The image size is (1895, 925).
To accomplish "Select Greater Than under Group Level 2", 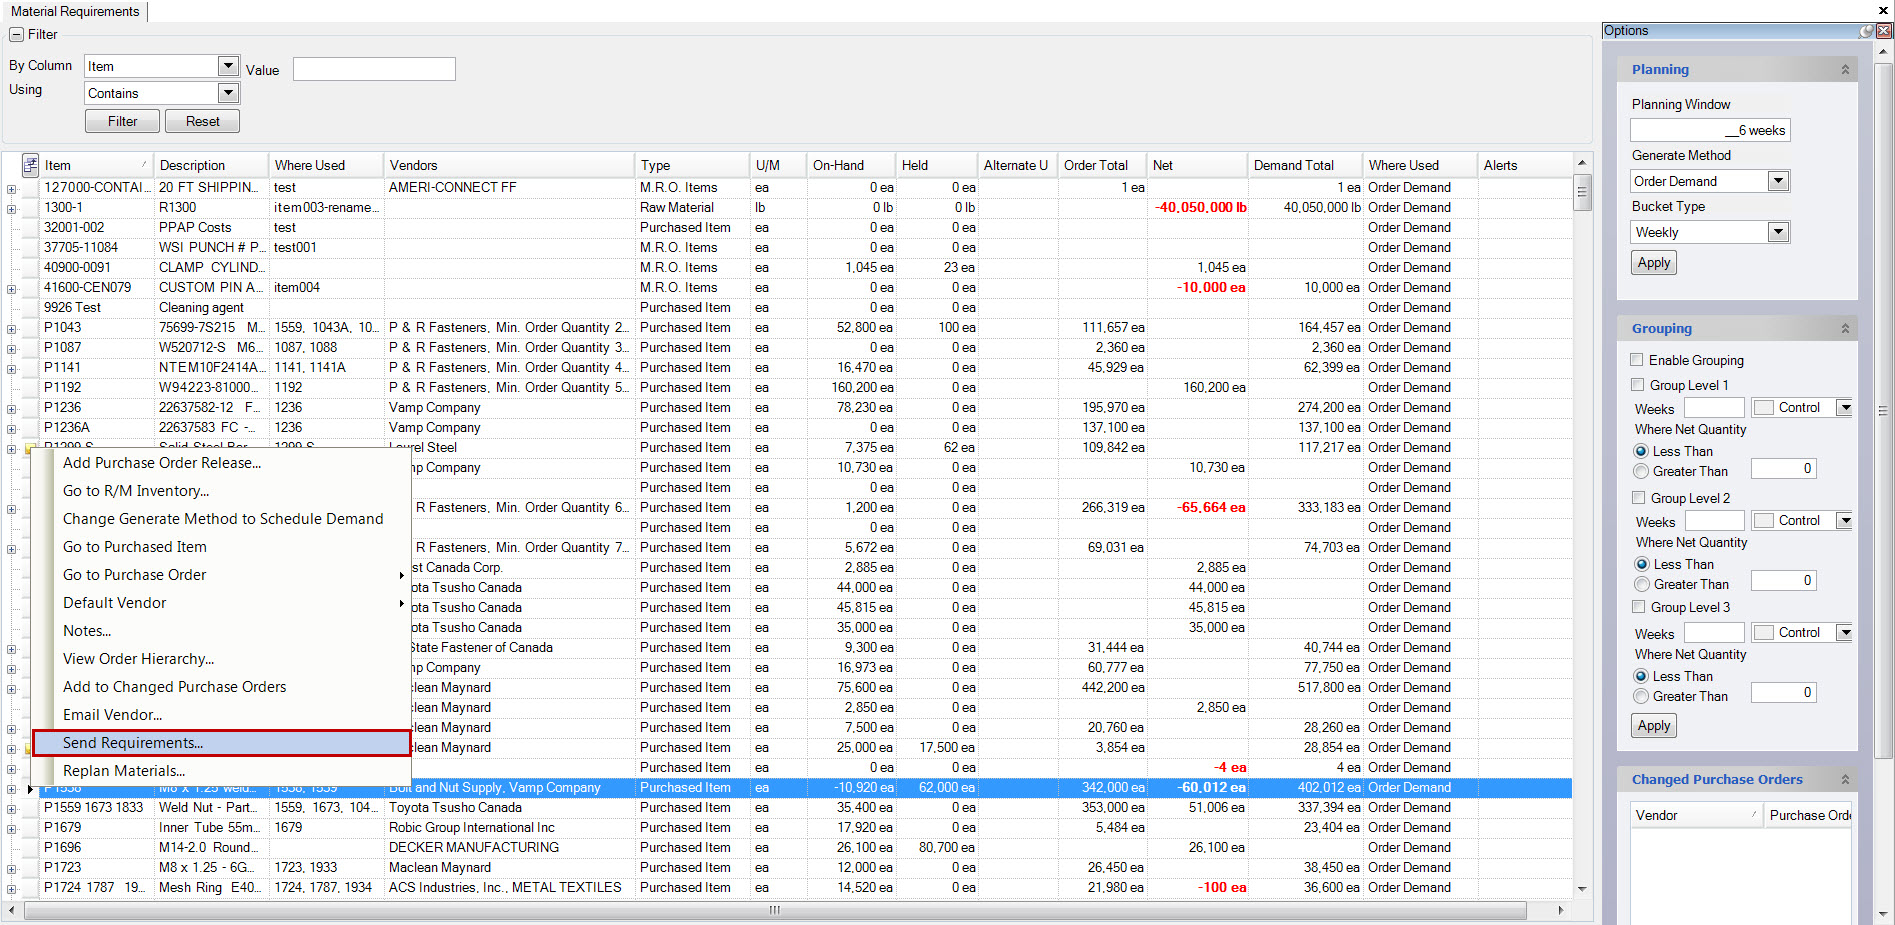I will point(1641,584).
